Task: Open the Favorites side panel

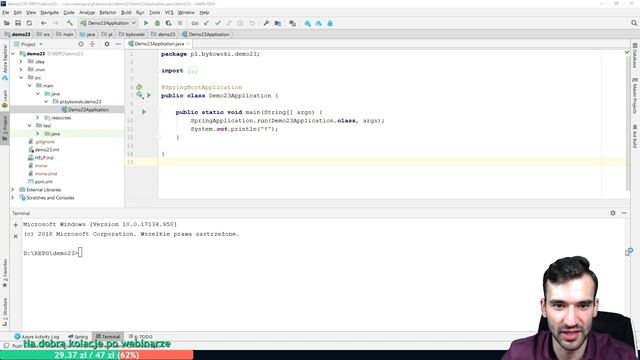Action: tap(5, 273)
